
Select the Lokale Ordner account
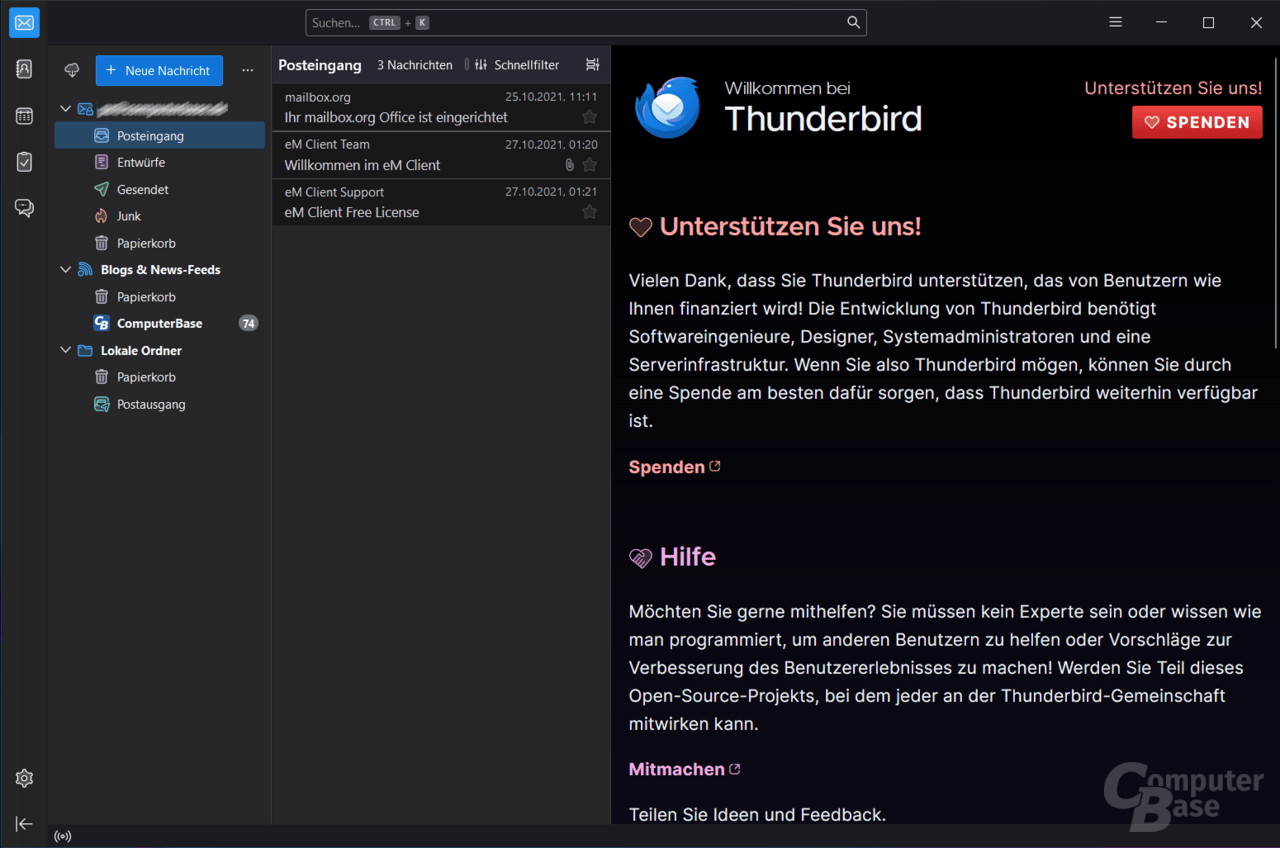pyautogui.click(x=160, y=351)
